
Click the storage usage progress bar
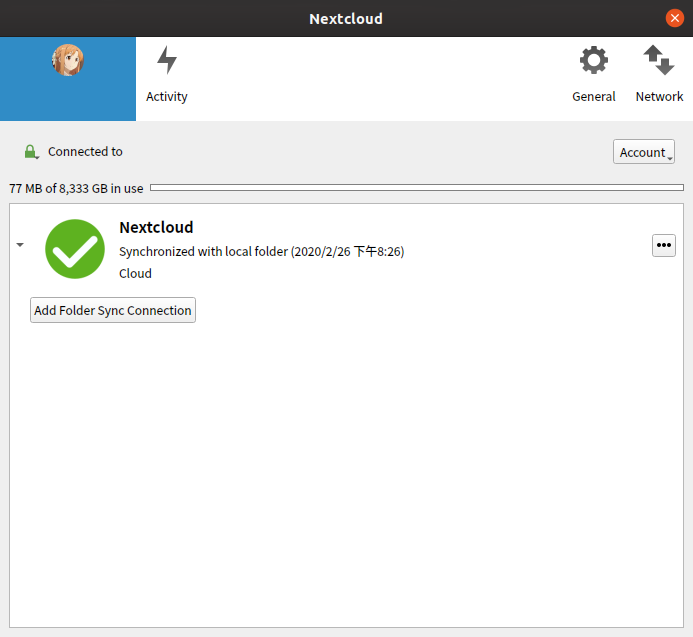[x=417, y=188]
